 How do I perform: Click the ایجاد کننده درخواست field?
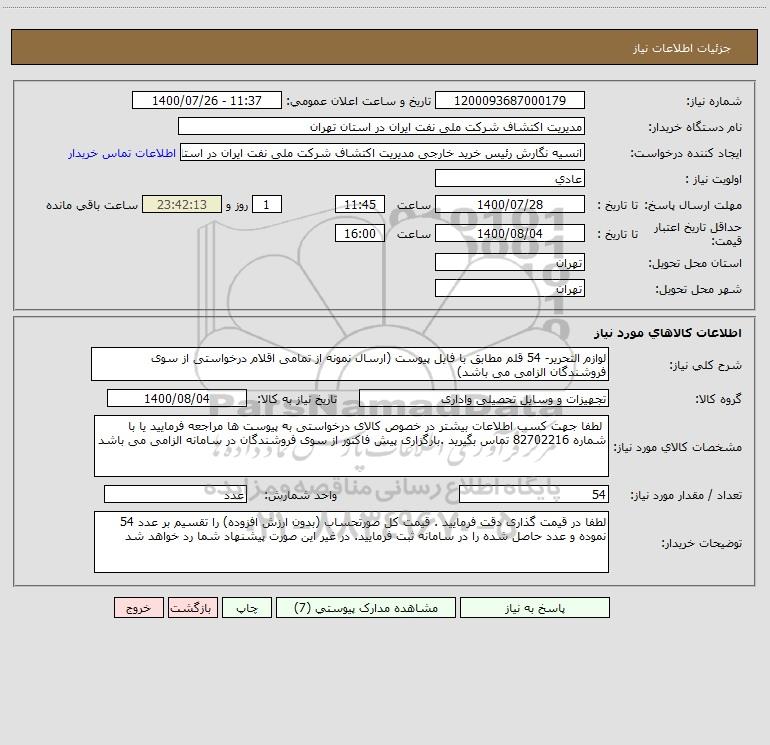click(382, 152)
